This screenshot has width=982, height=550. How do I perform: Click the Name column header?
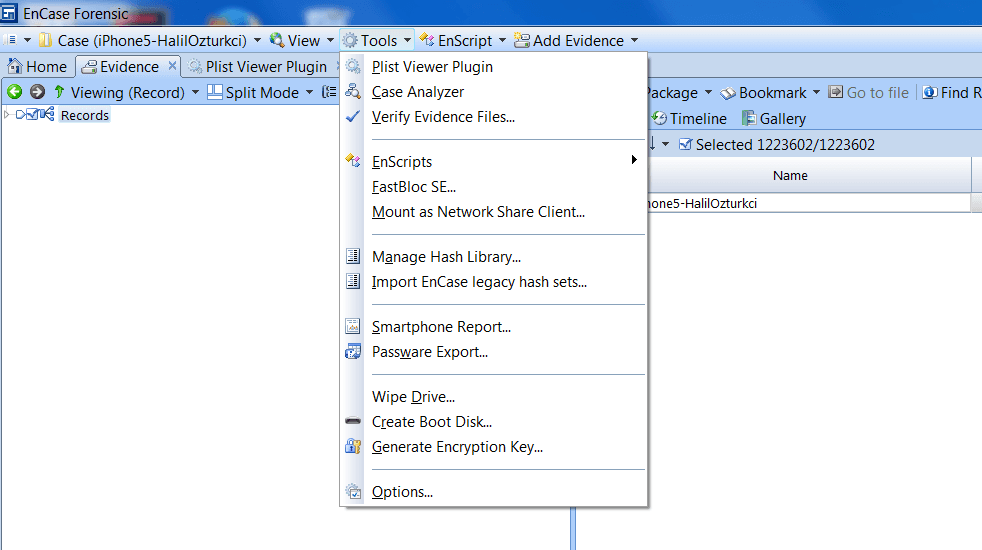790,175
